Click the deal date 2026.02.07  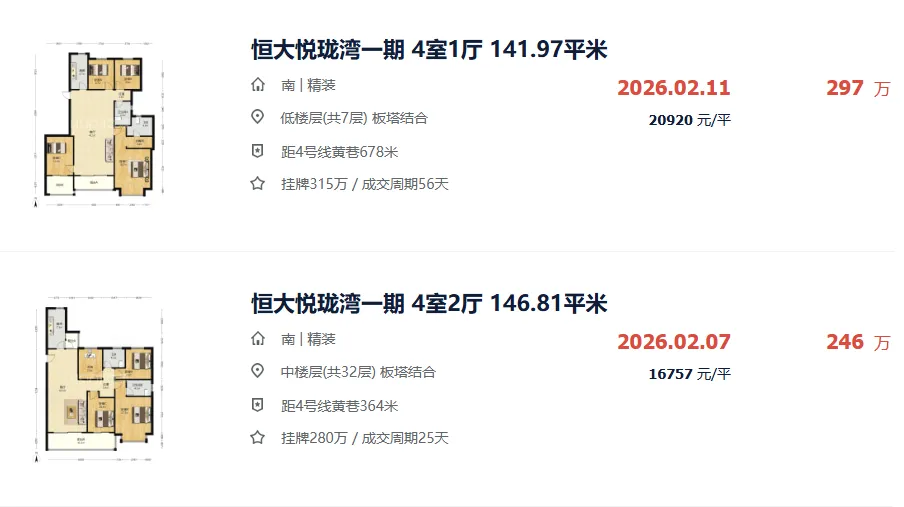(674, 341)
